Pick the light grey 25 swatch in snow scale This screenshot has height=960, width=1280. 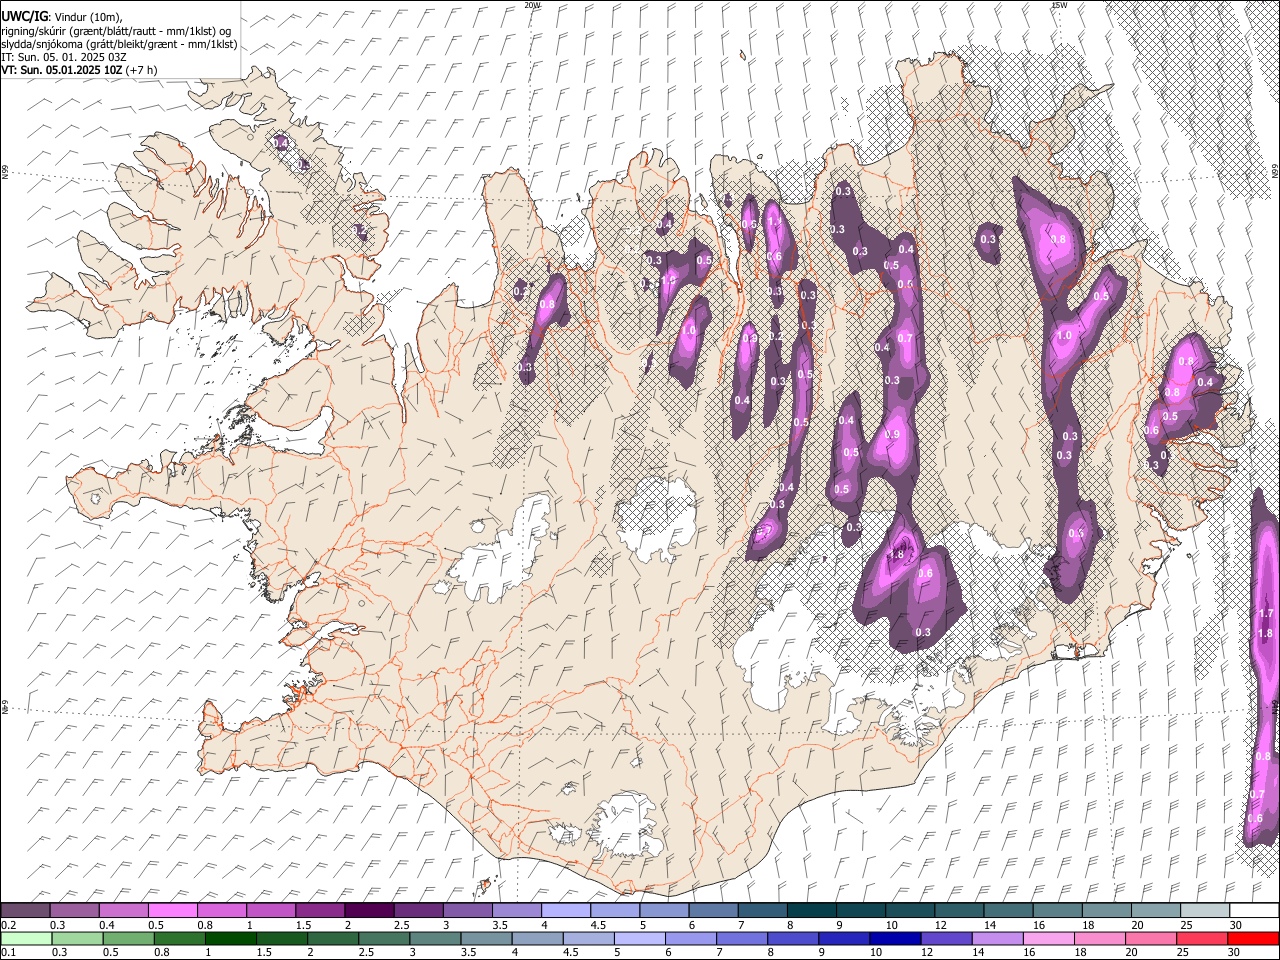(x=1204, y=911)
